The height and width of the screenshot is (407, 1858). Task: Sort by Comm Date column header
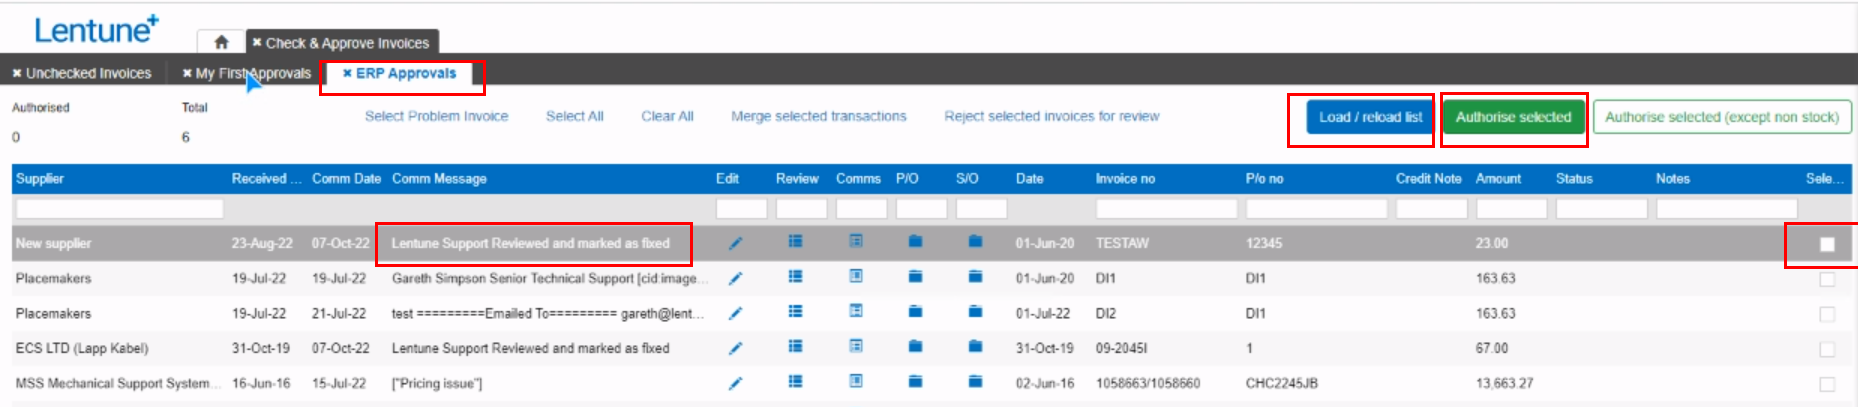click(346, 178)
